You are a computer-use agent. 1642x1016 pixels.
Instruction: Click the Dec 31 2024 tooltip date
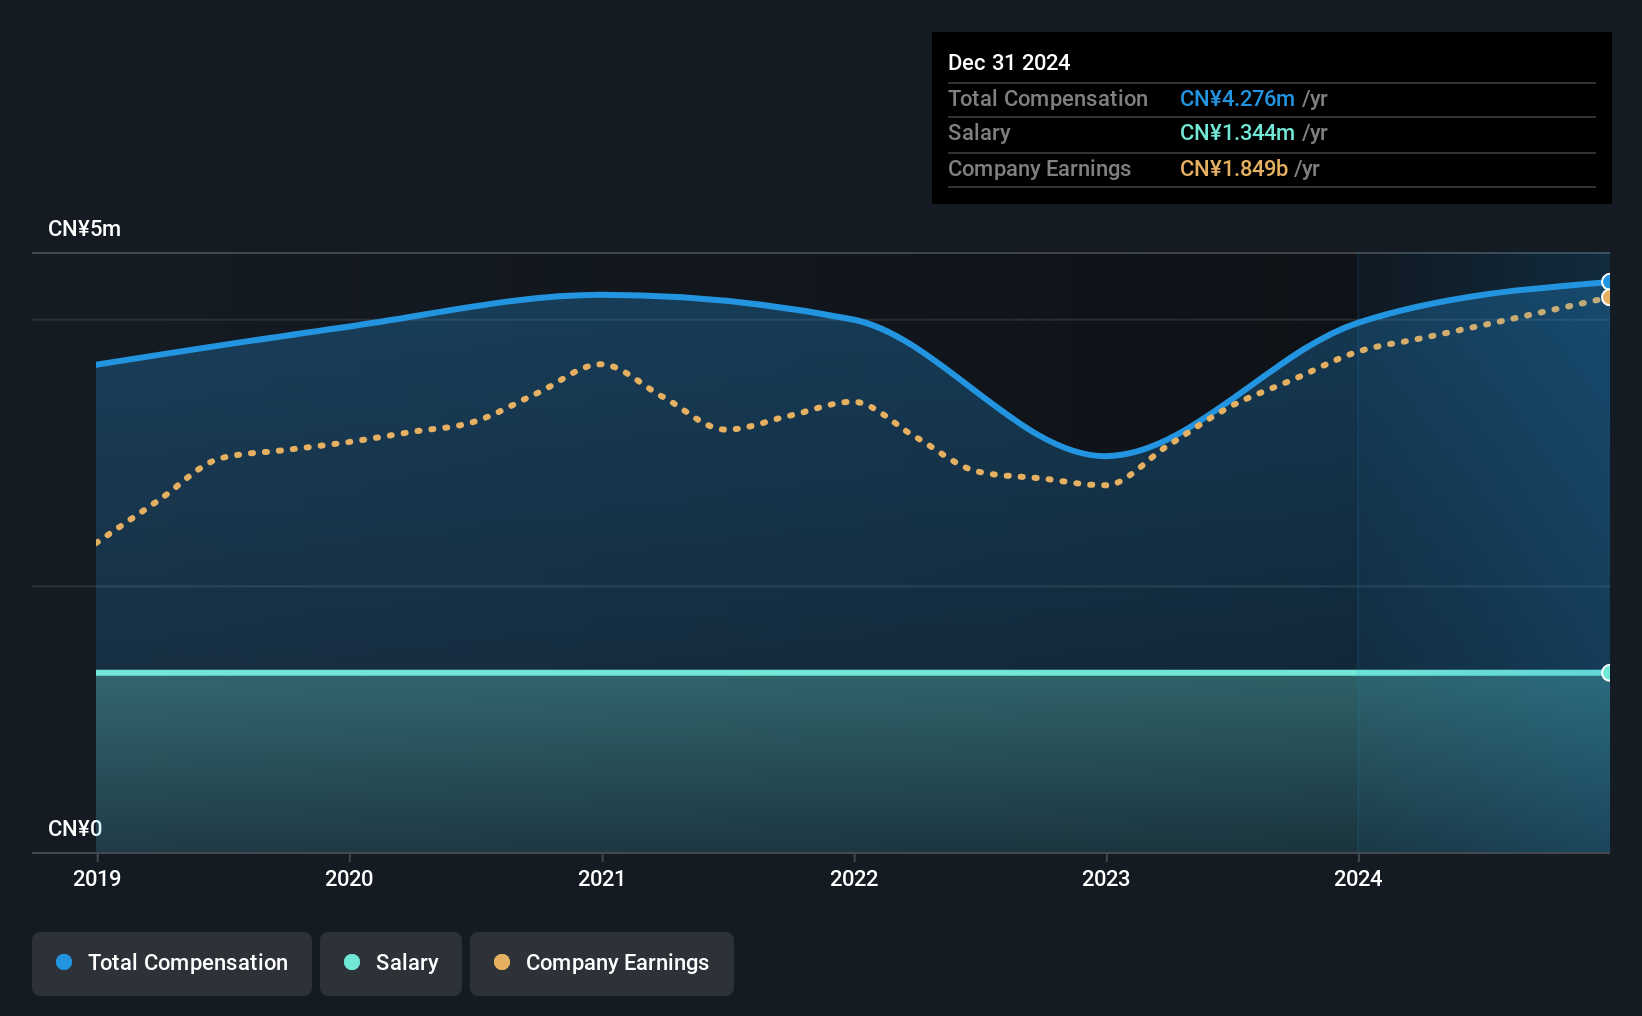[1009, 62]
